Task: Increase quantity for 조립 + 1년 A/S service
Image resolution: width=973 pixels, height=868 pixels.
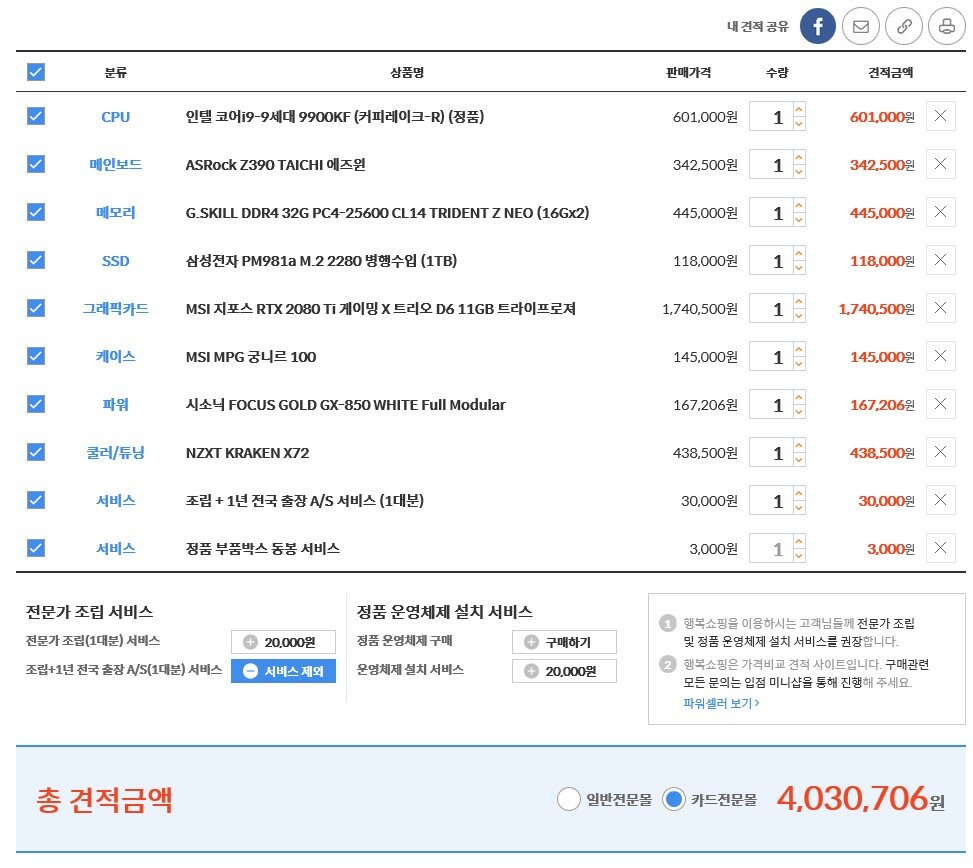Action: coord(799,493)
